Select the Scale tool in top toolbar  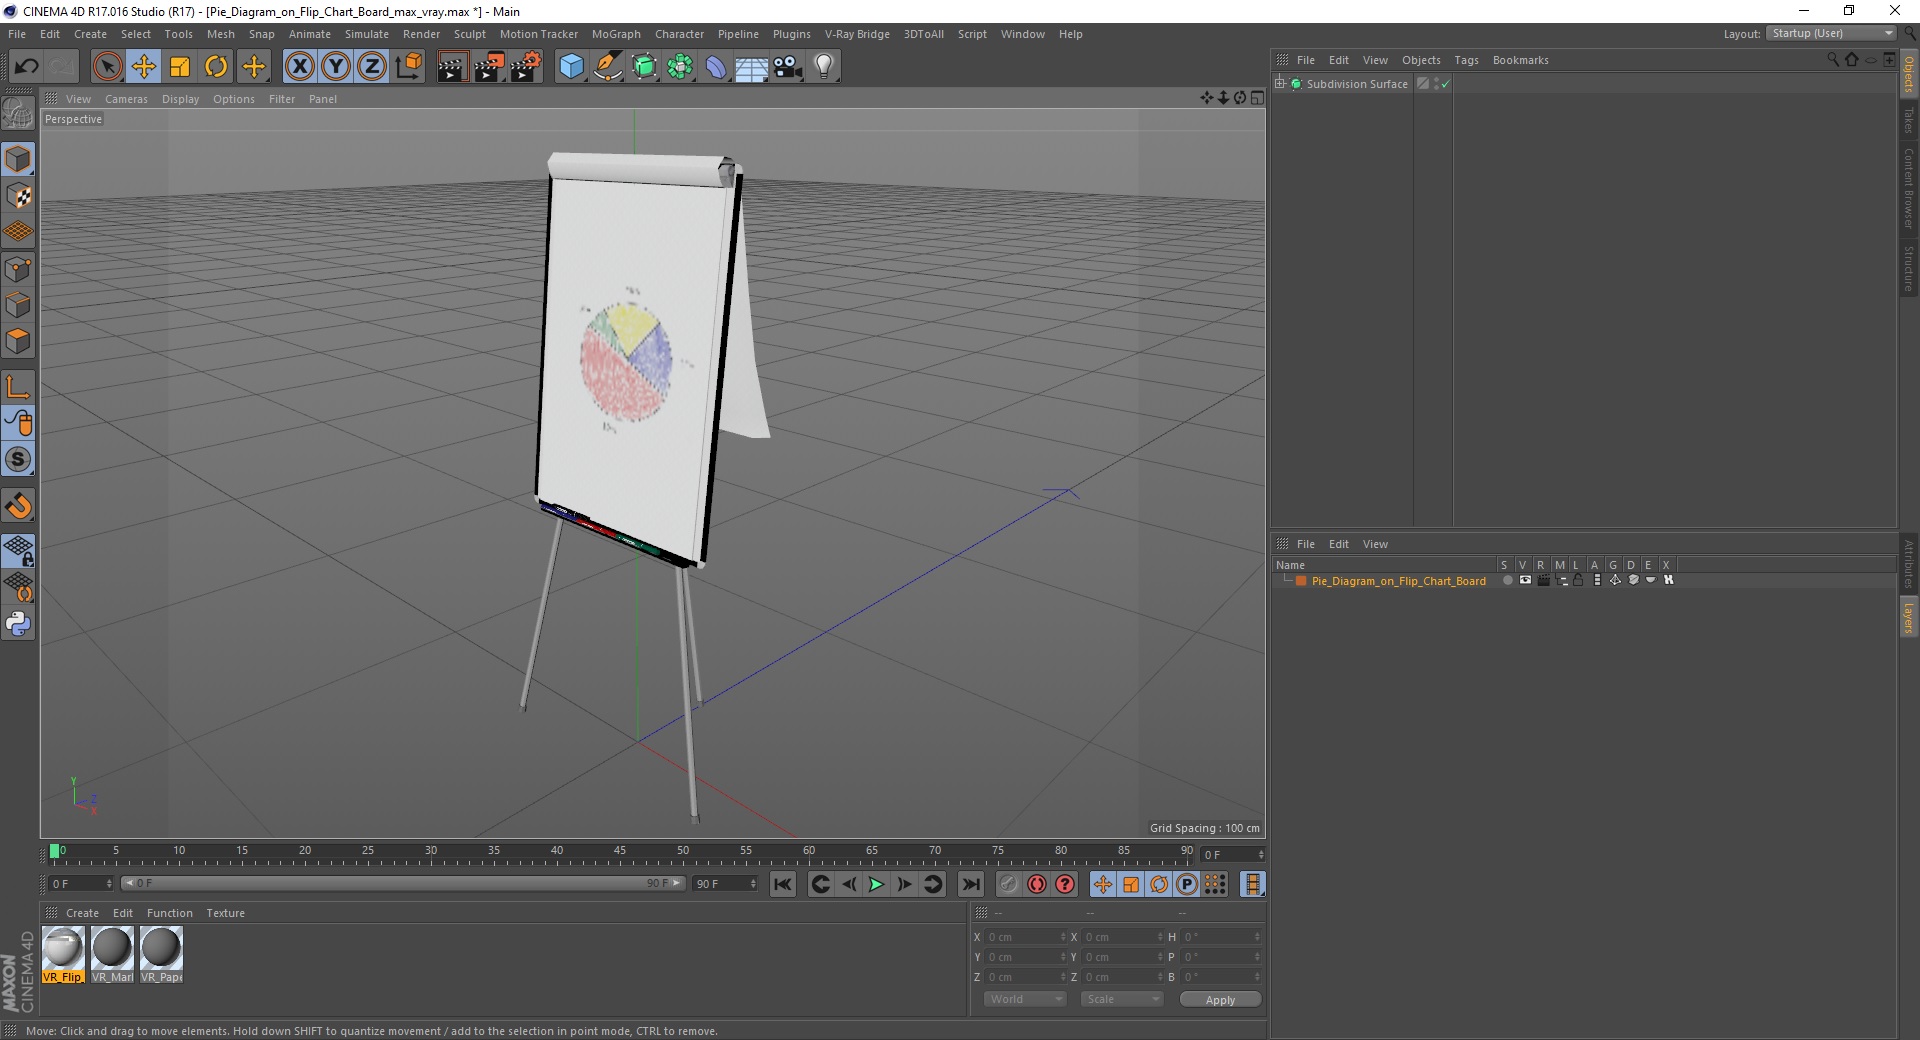[180, 67]
